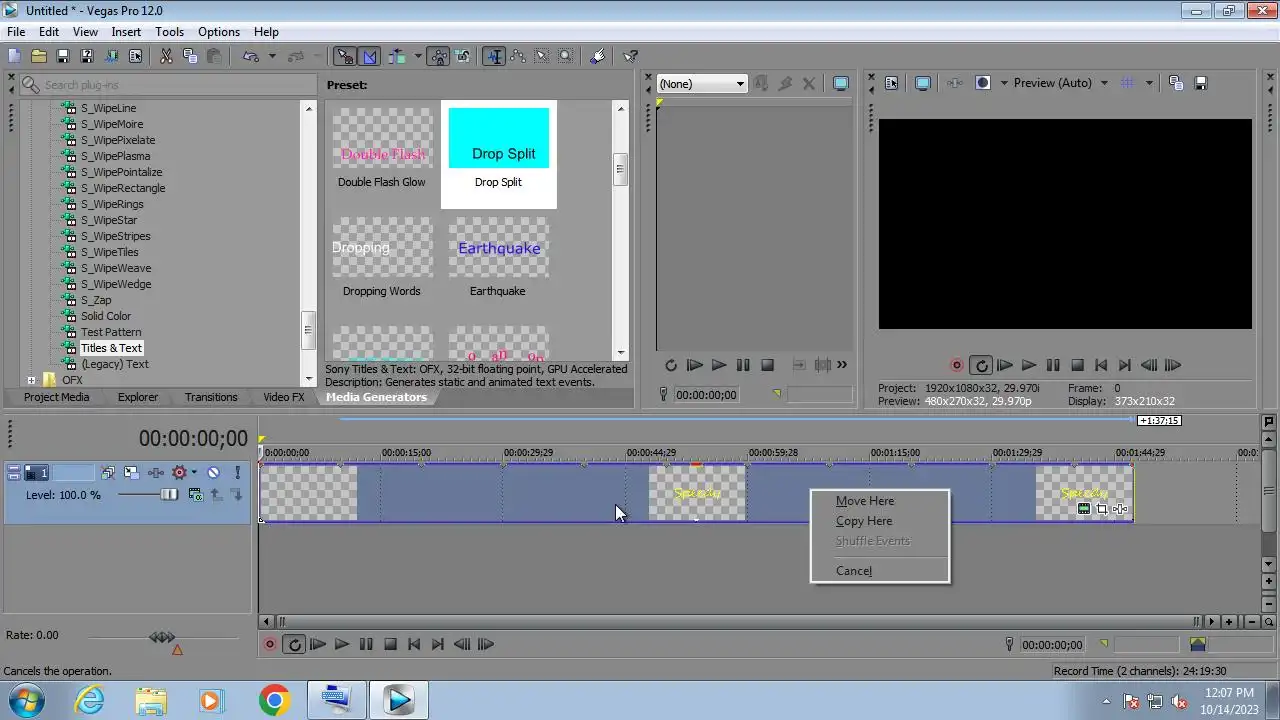Click the Play button in the preview window
Viewport: 1280px width, 720px height.
pyautogui.click(x=1029, y=366)
